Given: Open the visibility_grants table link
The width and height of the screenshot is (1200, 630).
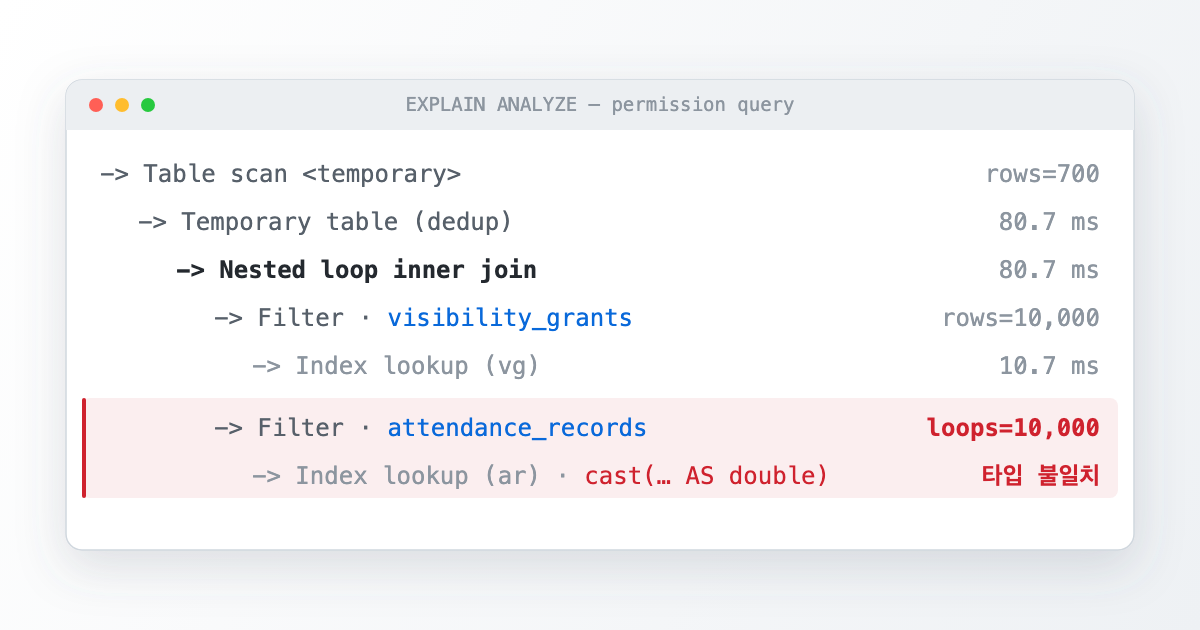Looking at the screenshot, I should [x=510, y=318].
